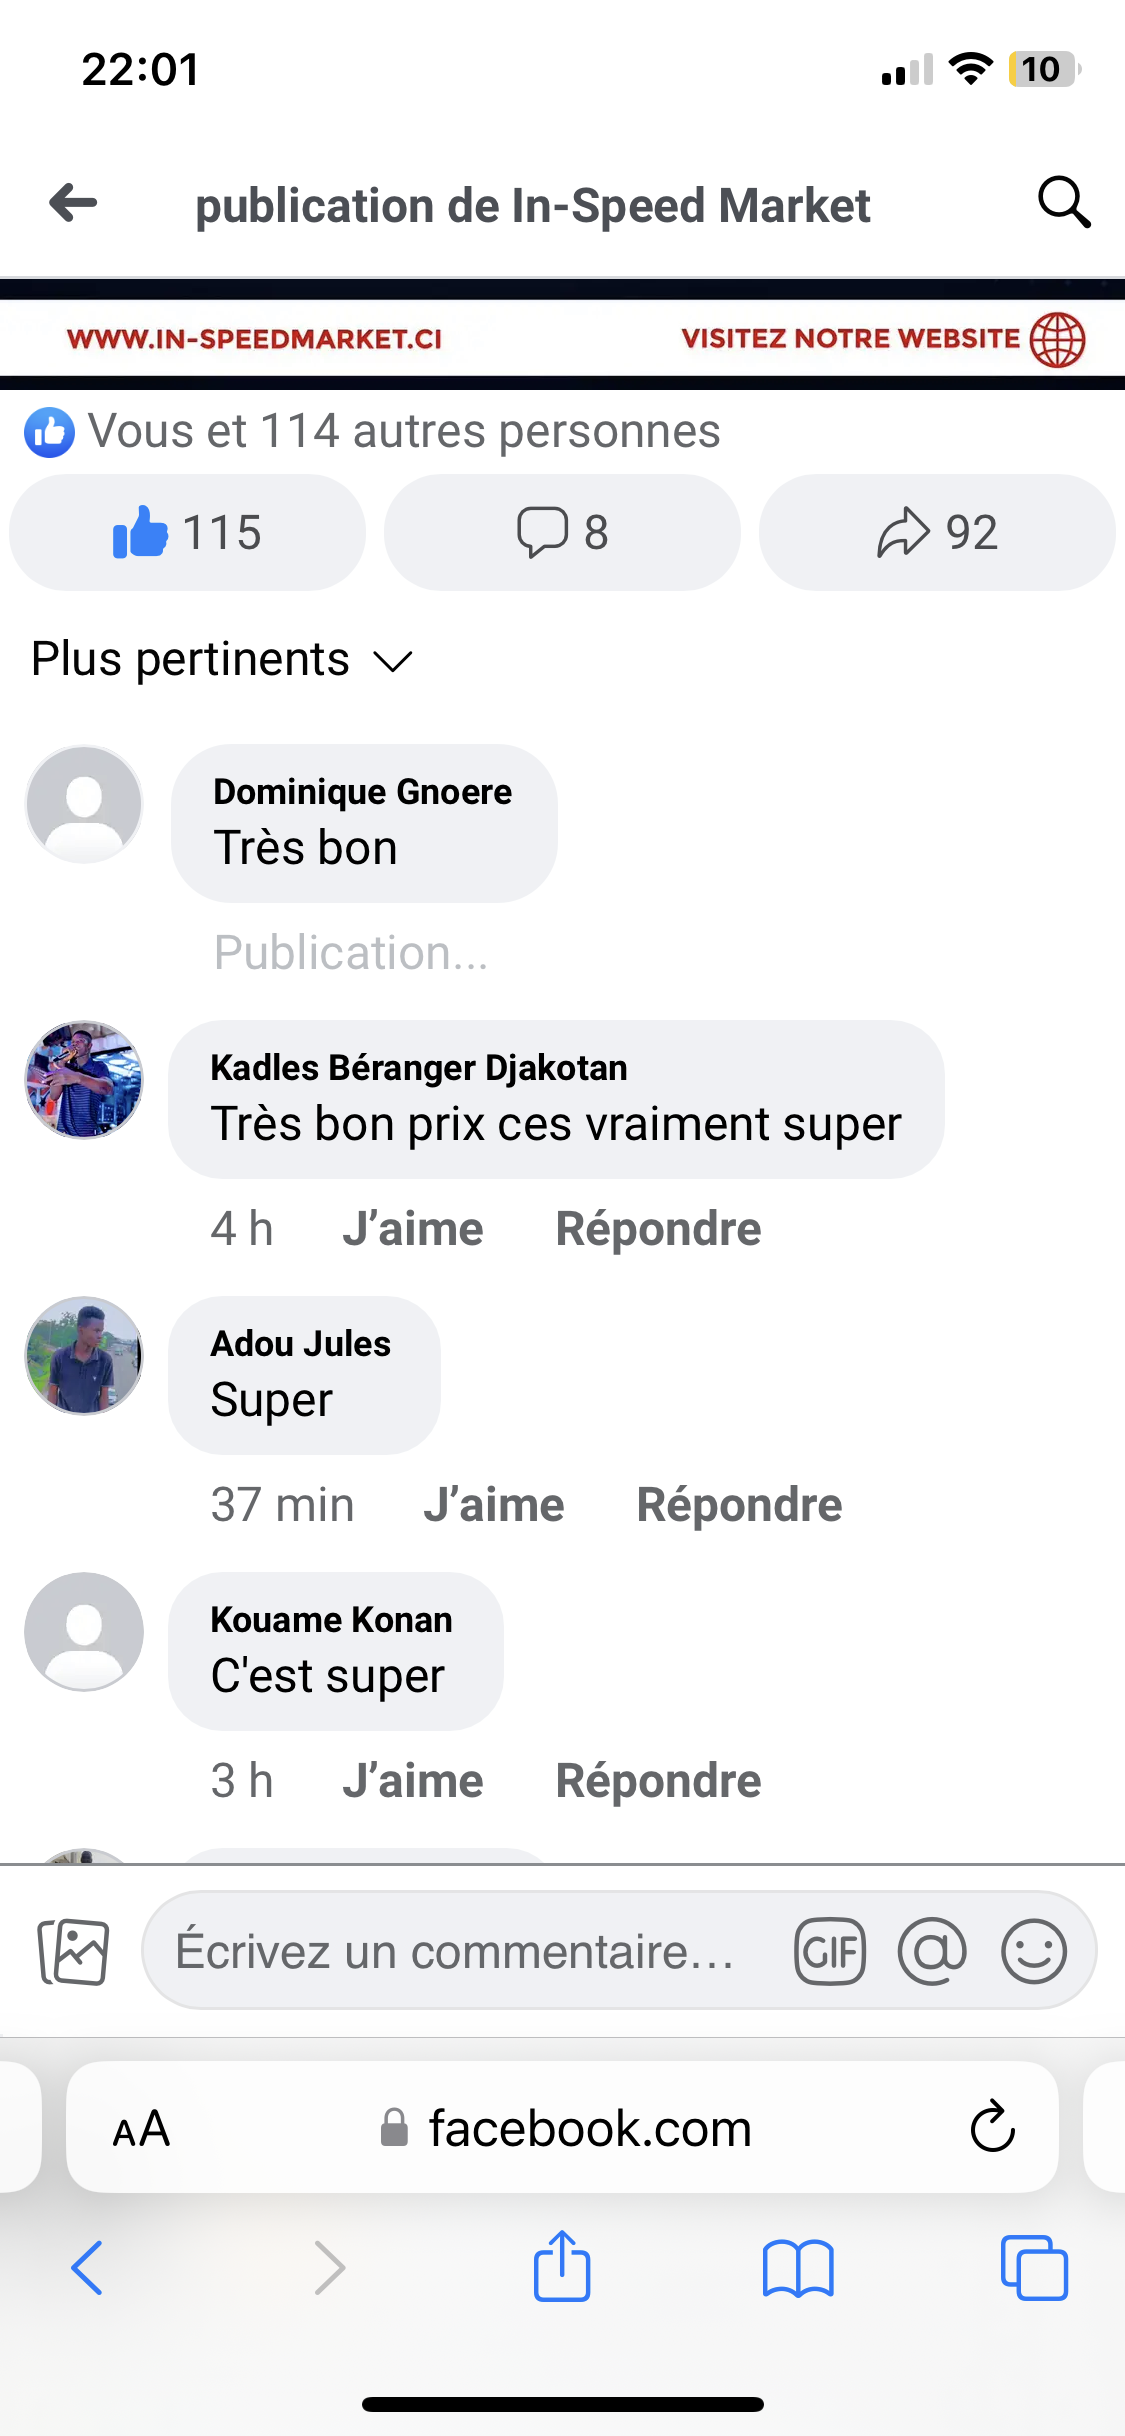The image size is (1125, 2436).
Task: Like Kouame Konan's comment
Action: tap(413, 1781)
